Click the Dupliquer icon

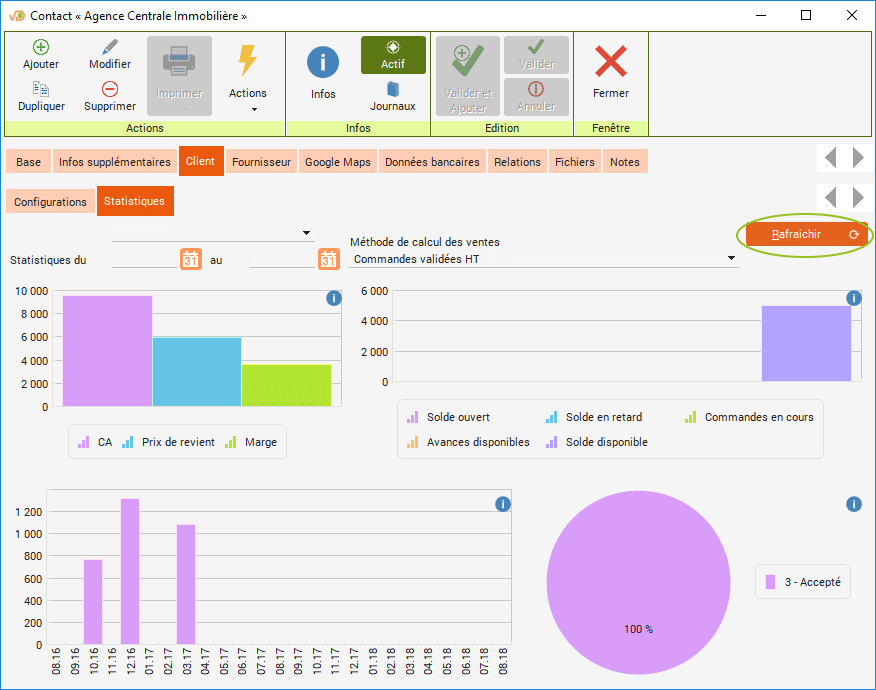click(x=41, y=89)
